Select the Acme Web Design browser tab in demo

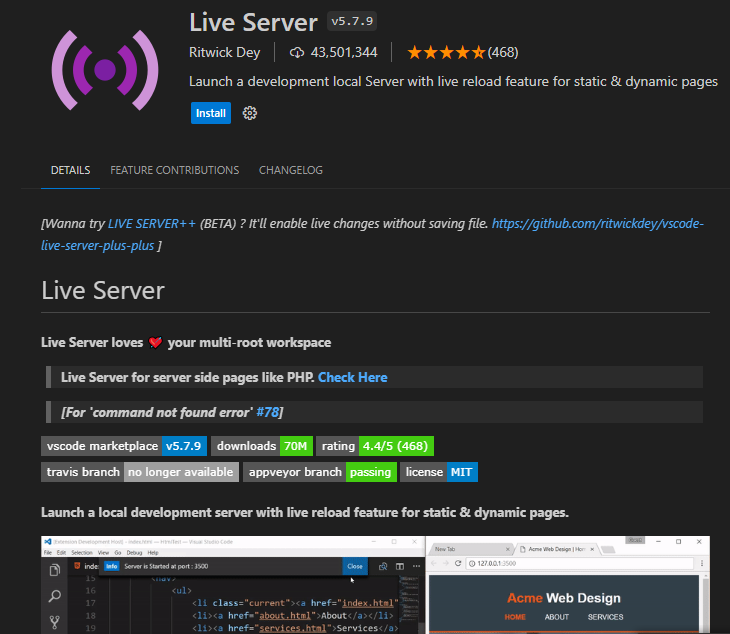[557, 549]
